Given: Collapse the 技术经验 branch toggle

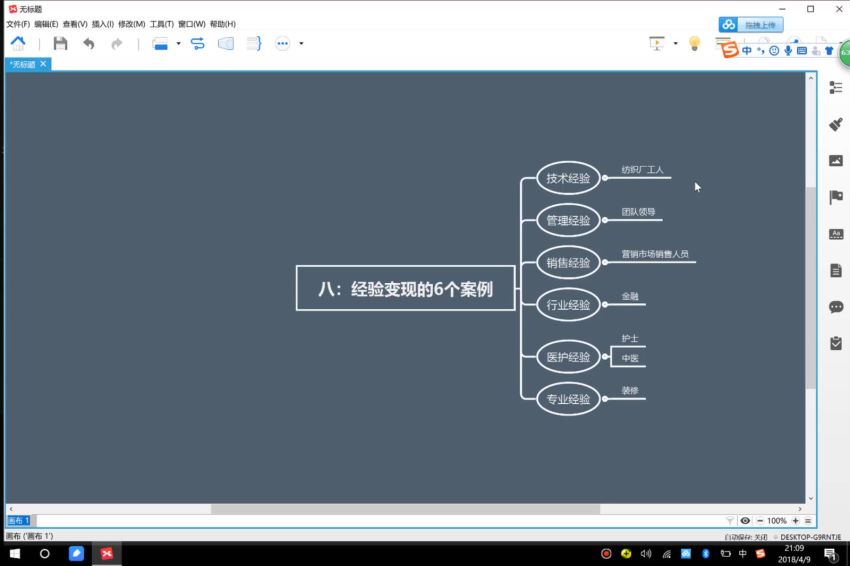Looking at the screenshot, I should [605, 178].
